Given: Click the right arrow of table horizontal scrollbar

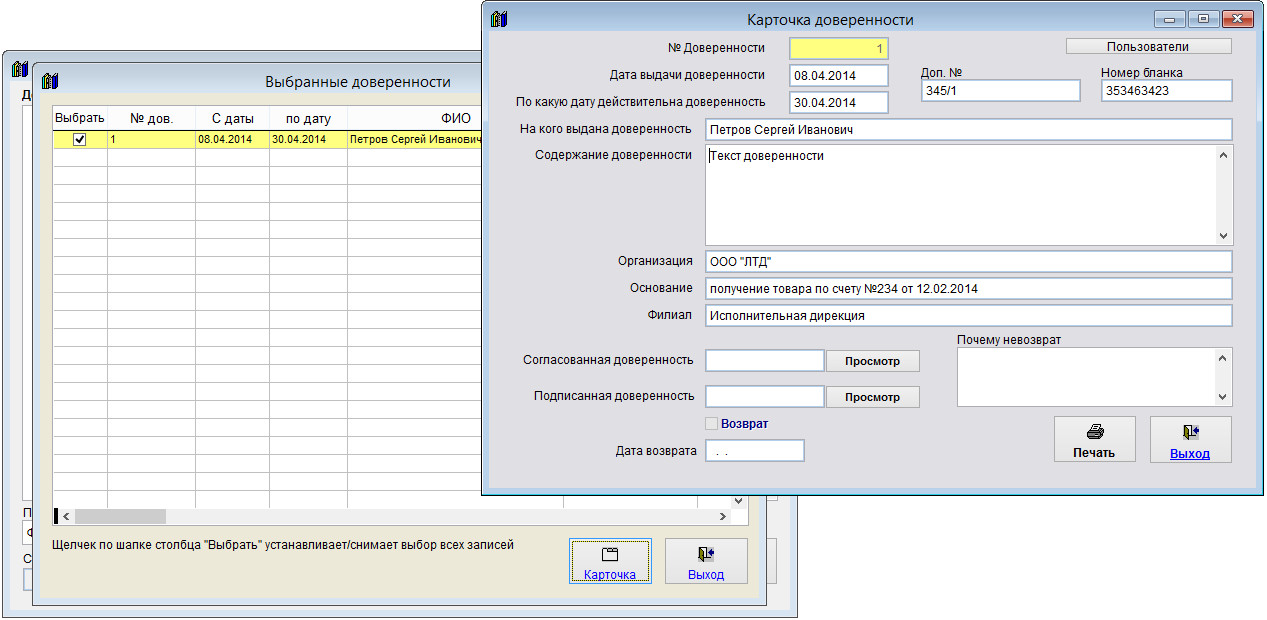Looking at the screenshot, I should point(723,516).
